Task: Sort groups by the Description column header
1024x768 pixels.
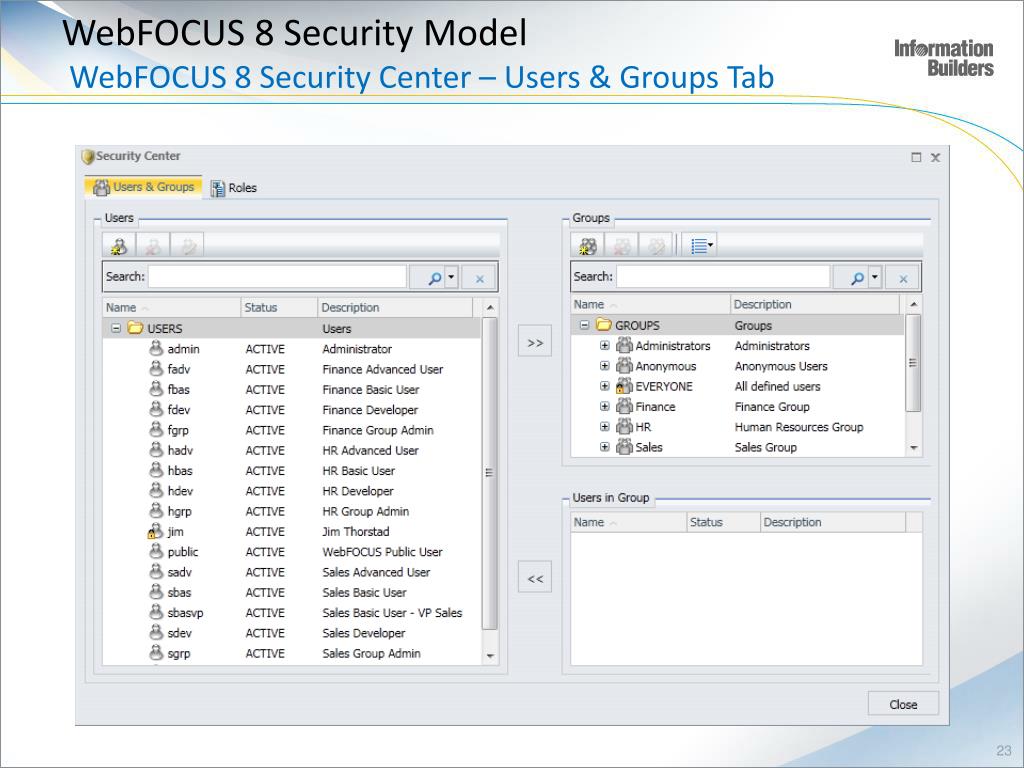Action: (x=814, y=304)
